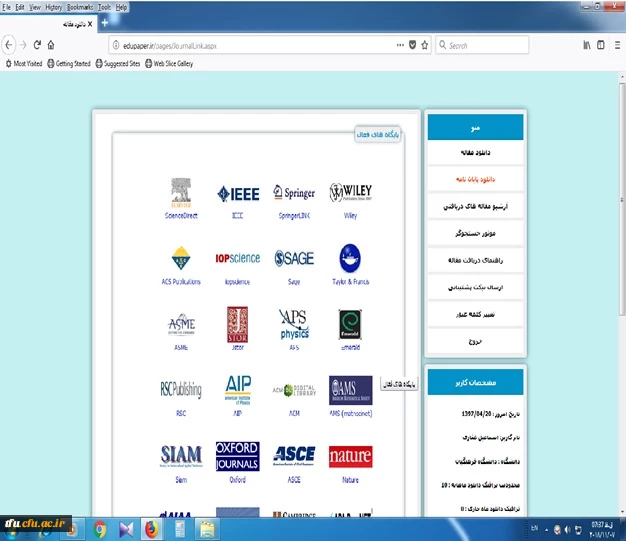Open the Nature journal logo
The height and width of the screenshot is (541, 626).
pyautogui.click(x=350, y=455)
